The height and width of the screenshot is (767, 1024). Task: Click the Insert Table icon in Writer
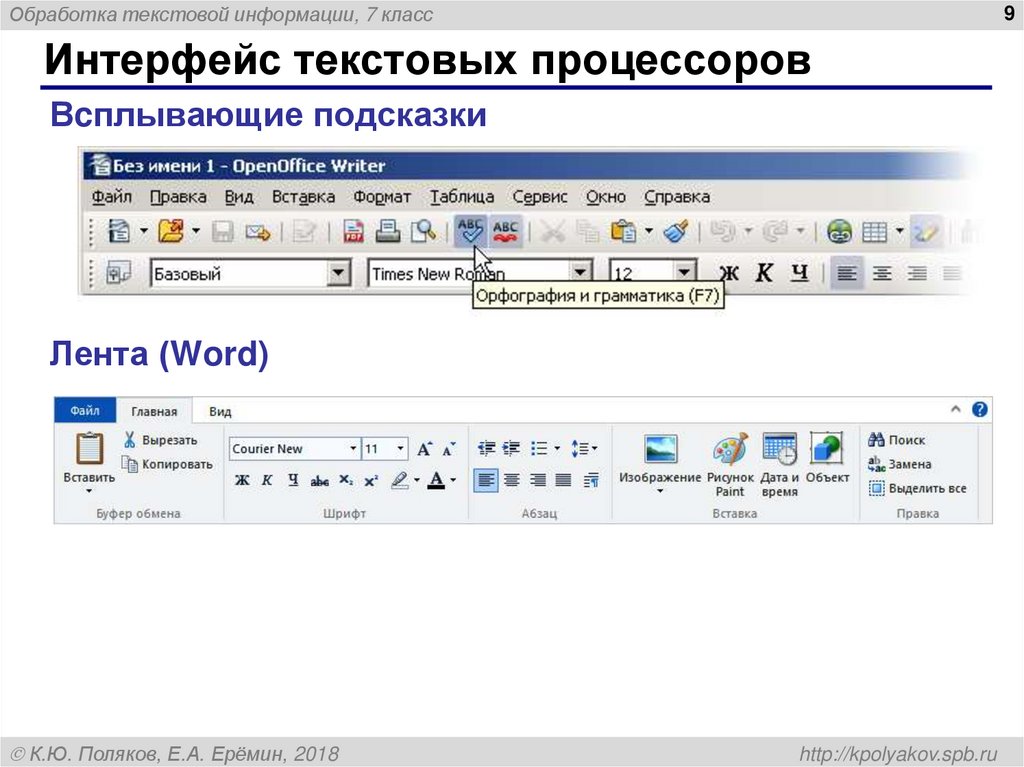pos(874,231)
